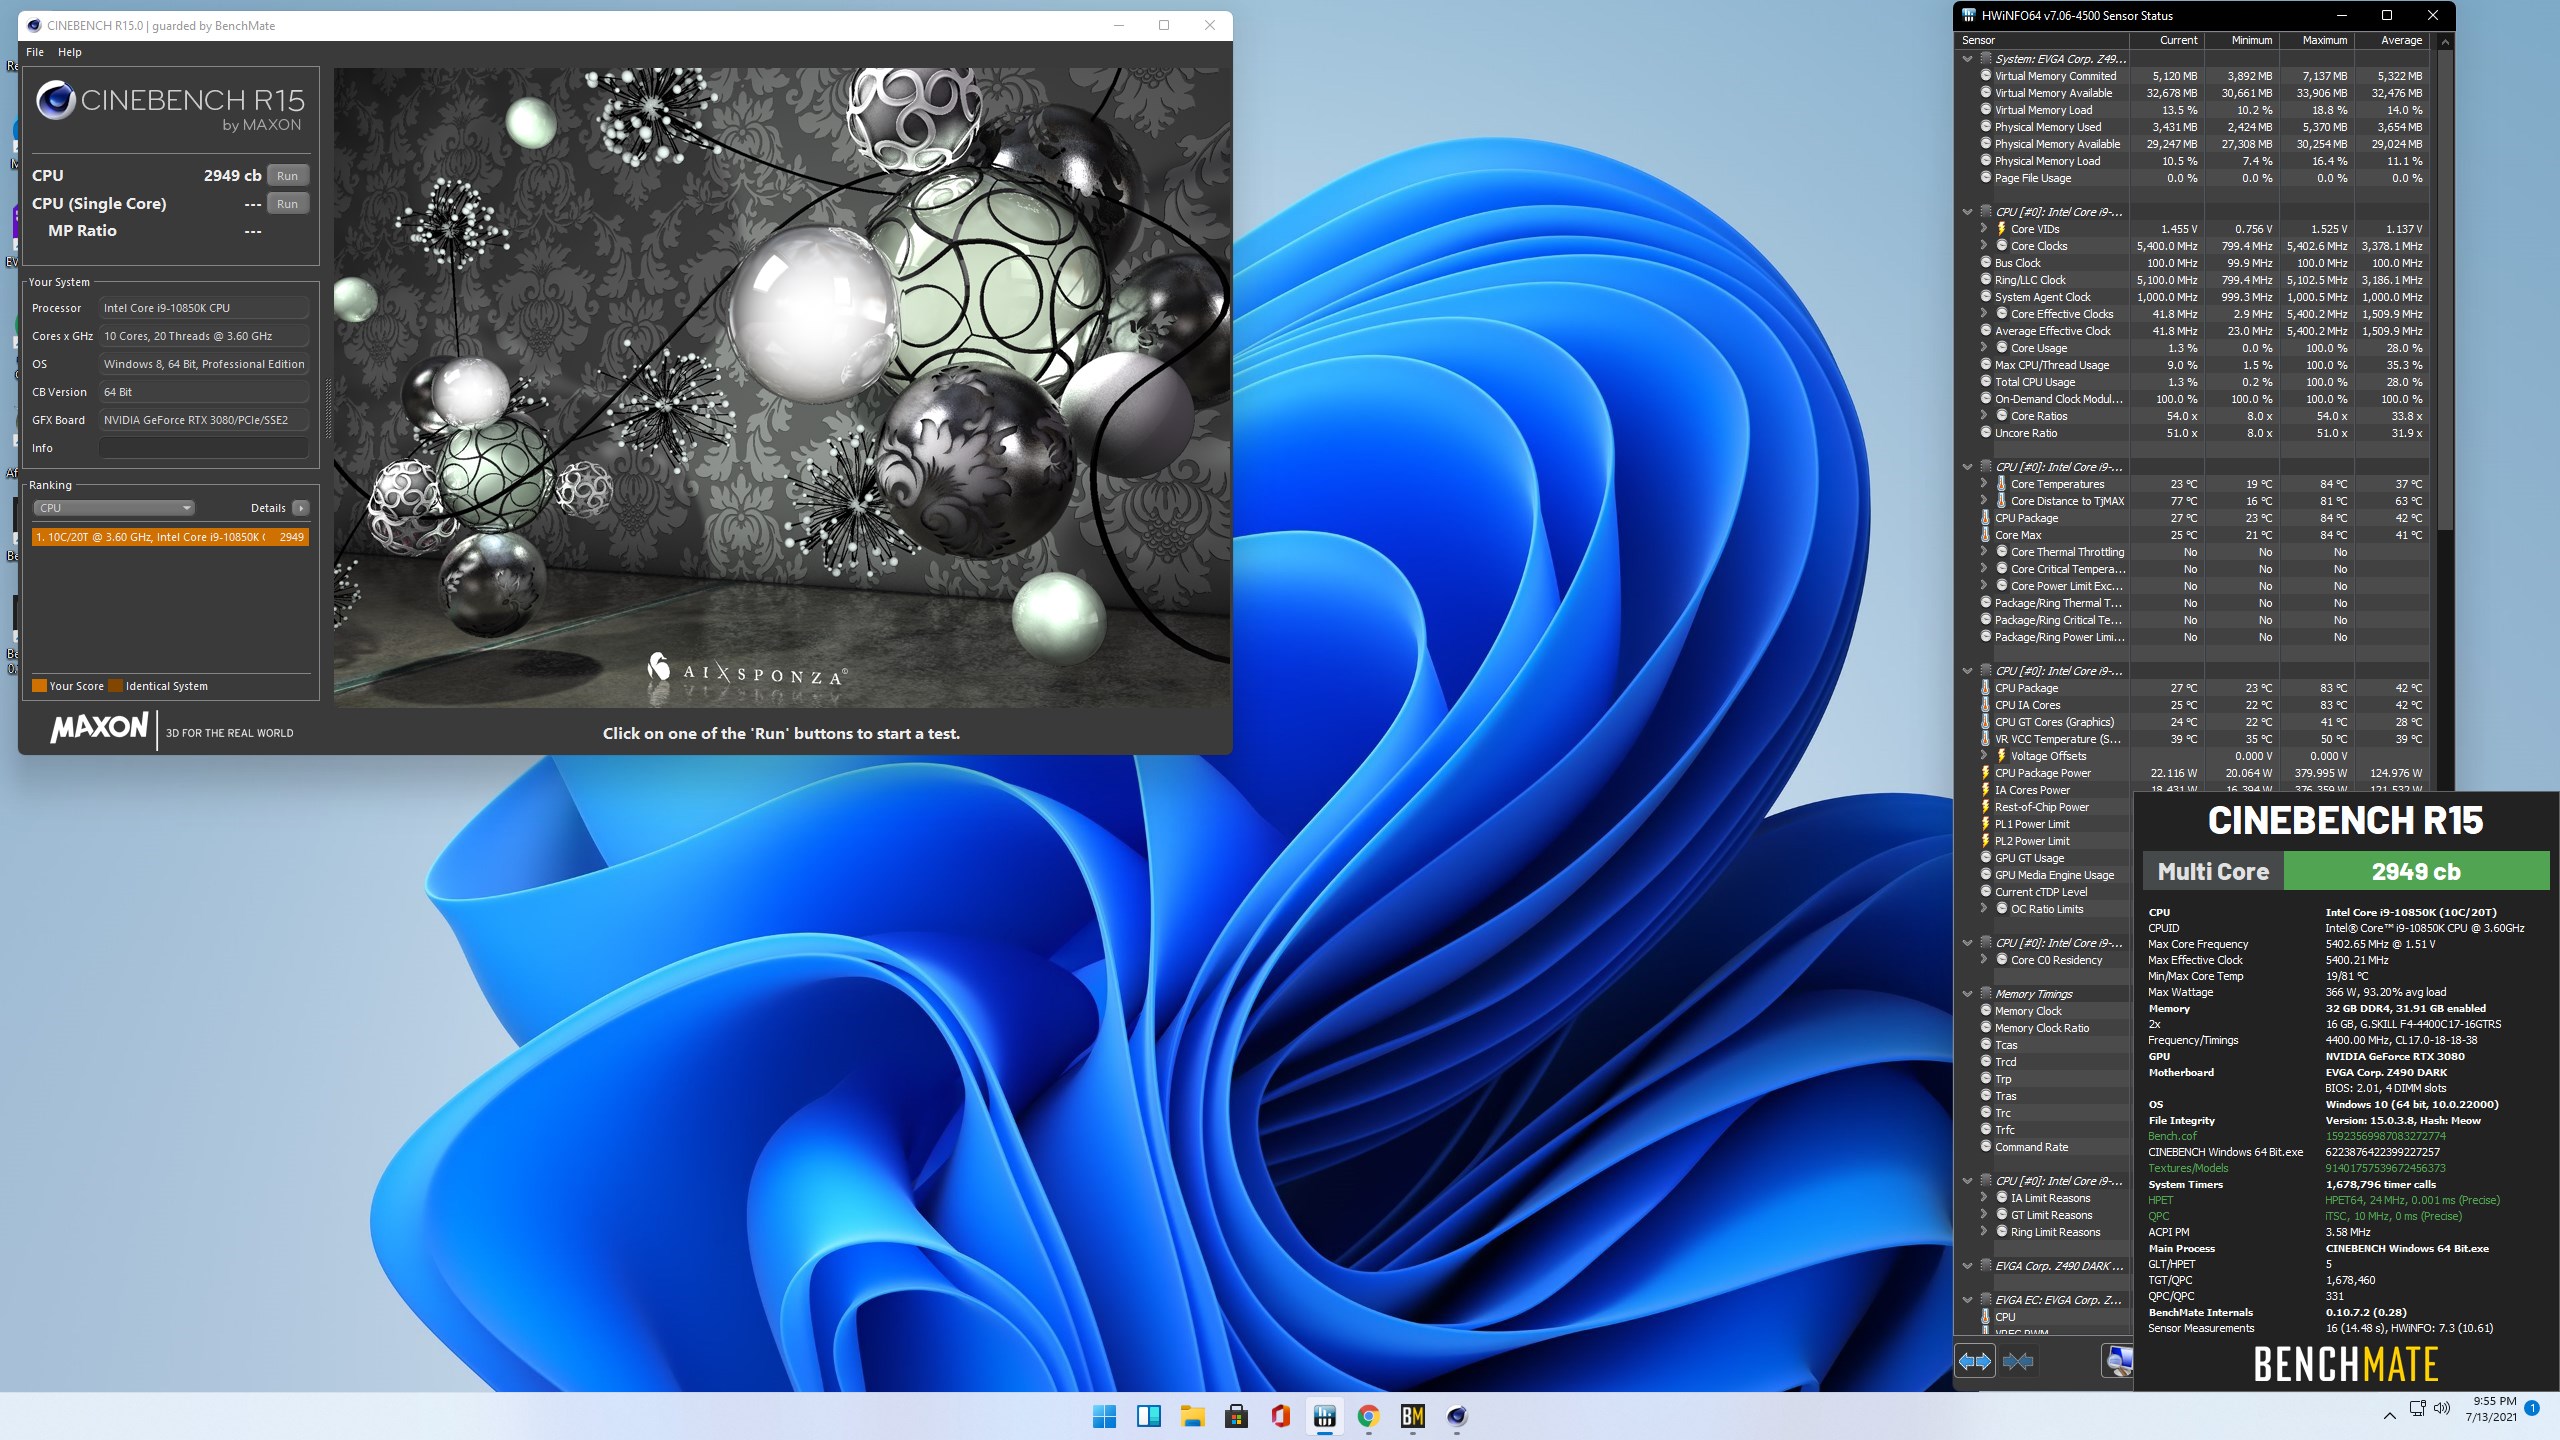Collapse the Memory Timings sensor group
This screenshot has height=1440, width=2560.
(1967, 994)
